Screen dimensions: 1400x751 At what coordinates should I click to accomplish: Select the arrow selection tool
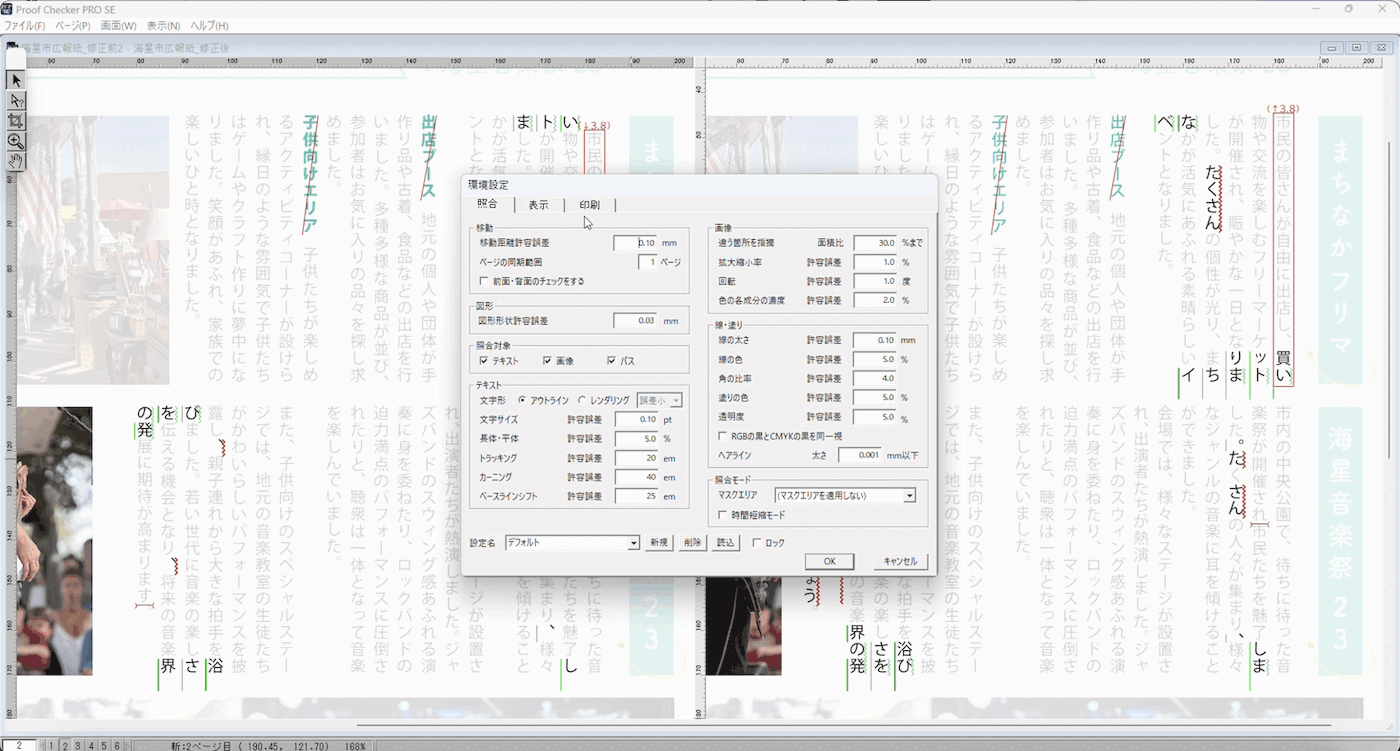click(x=16, y=80)
